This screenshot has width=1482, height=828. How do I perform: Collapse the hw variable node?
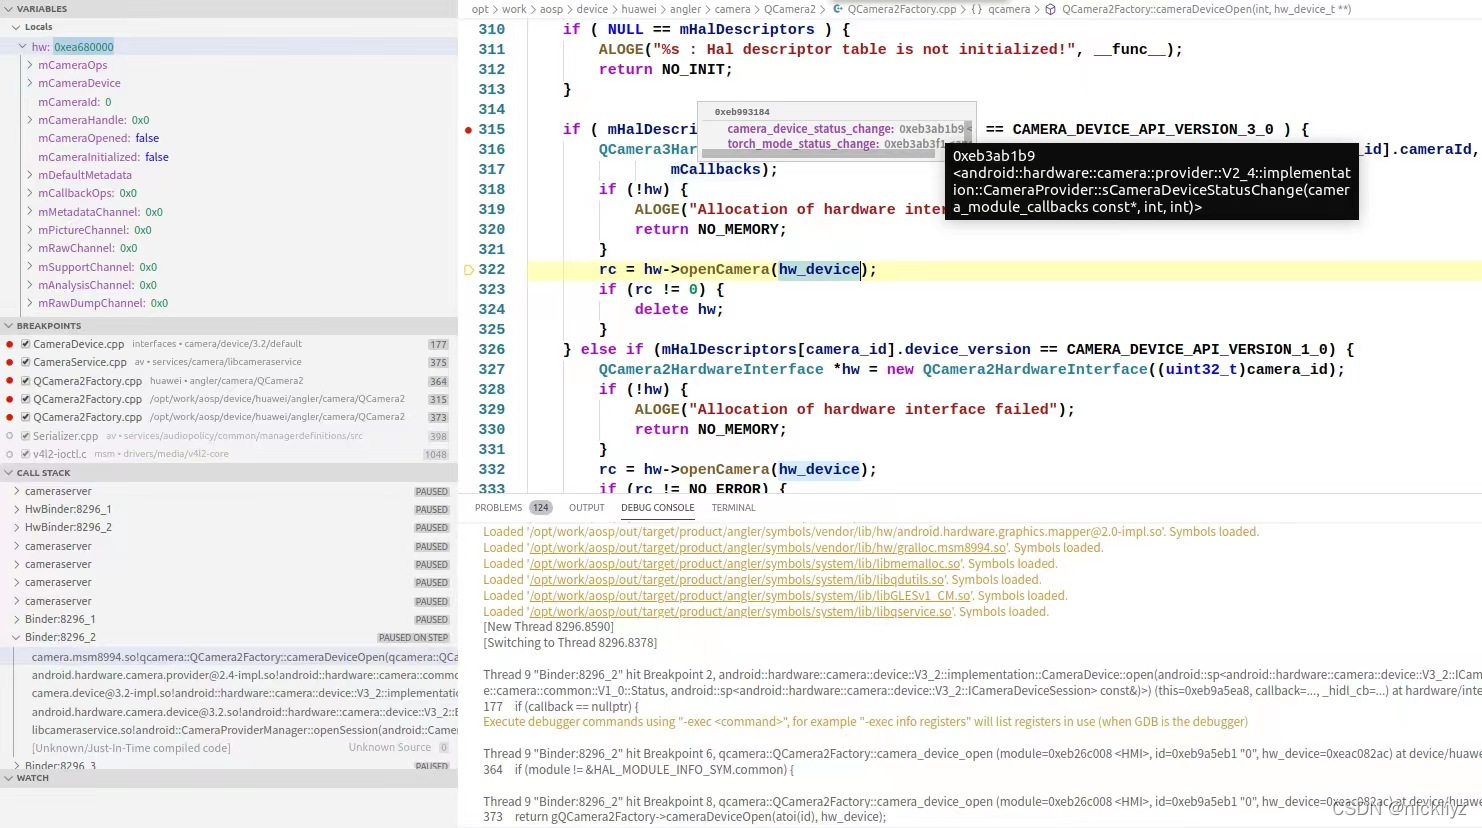pyautogui.click(x=23, y=47)
